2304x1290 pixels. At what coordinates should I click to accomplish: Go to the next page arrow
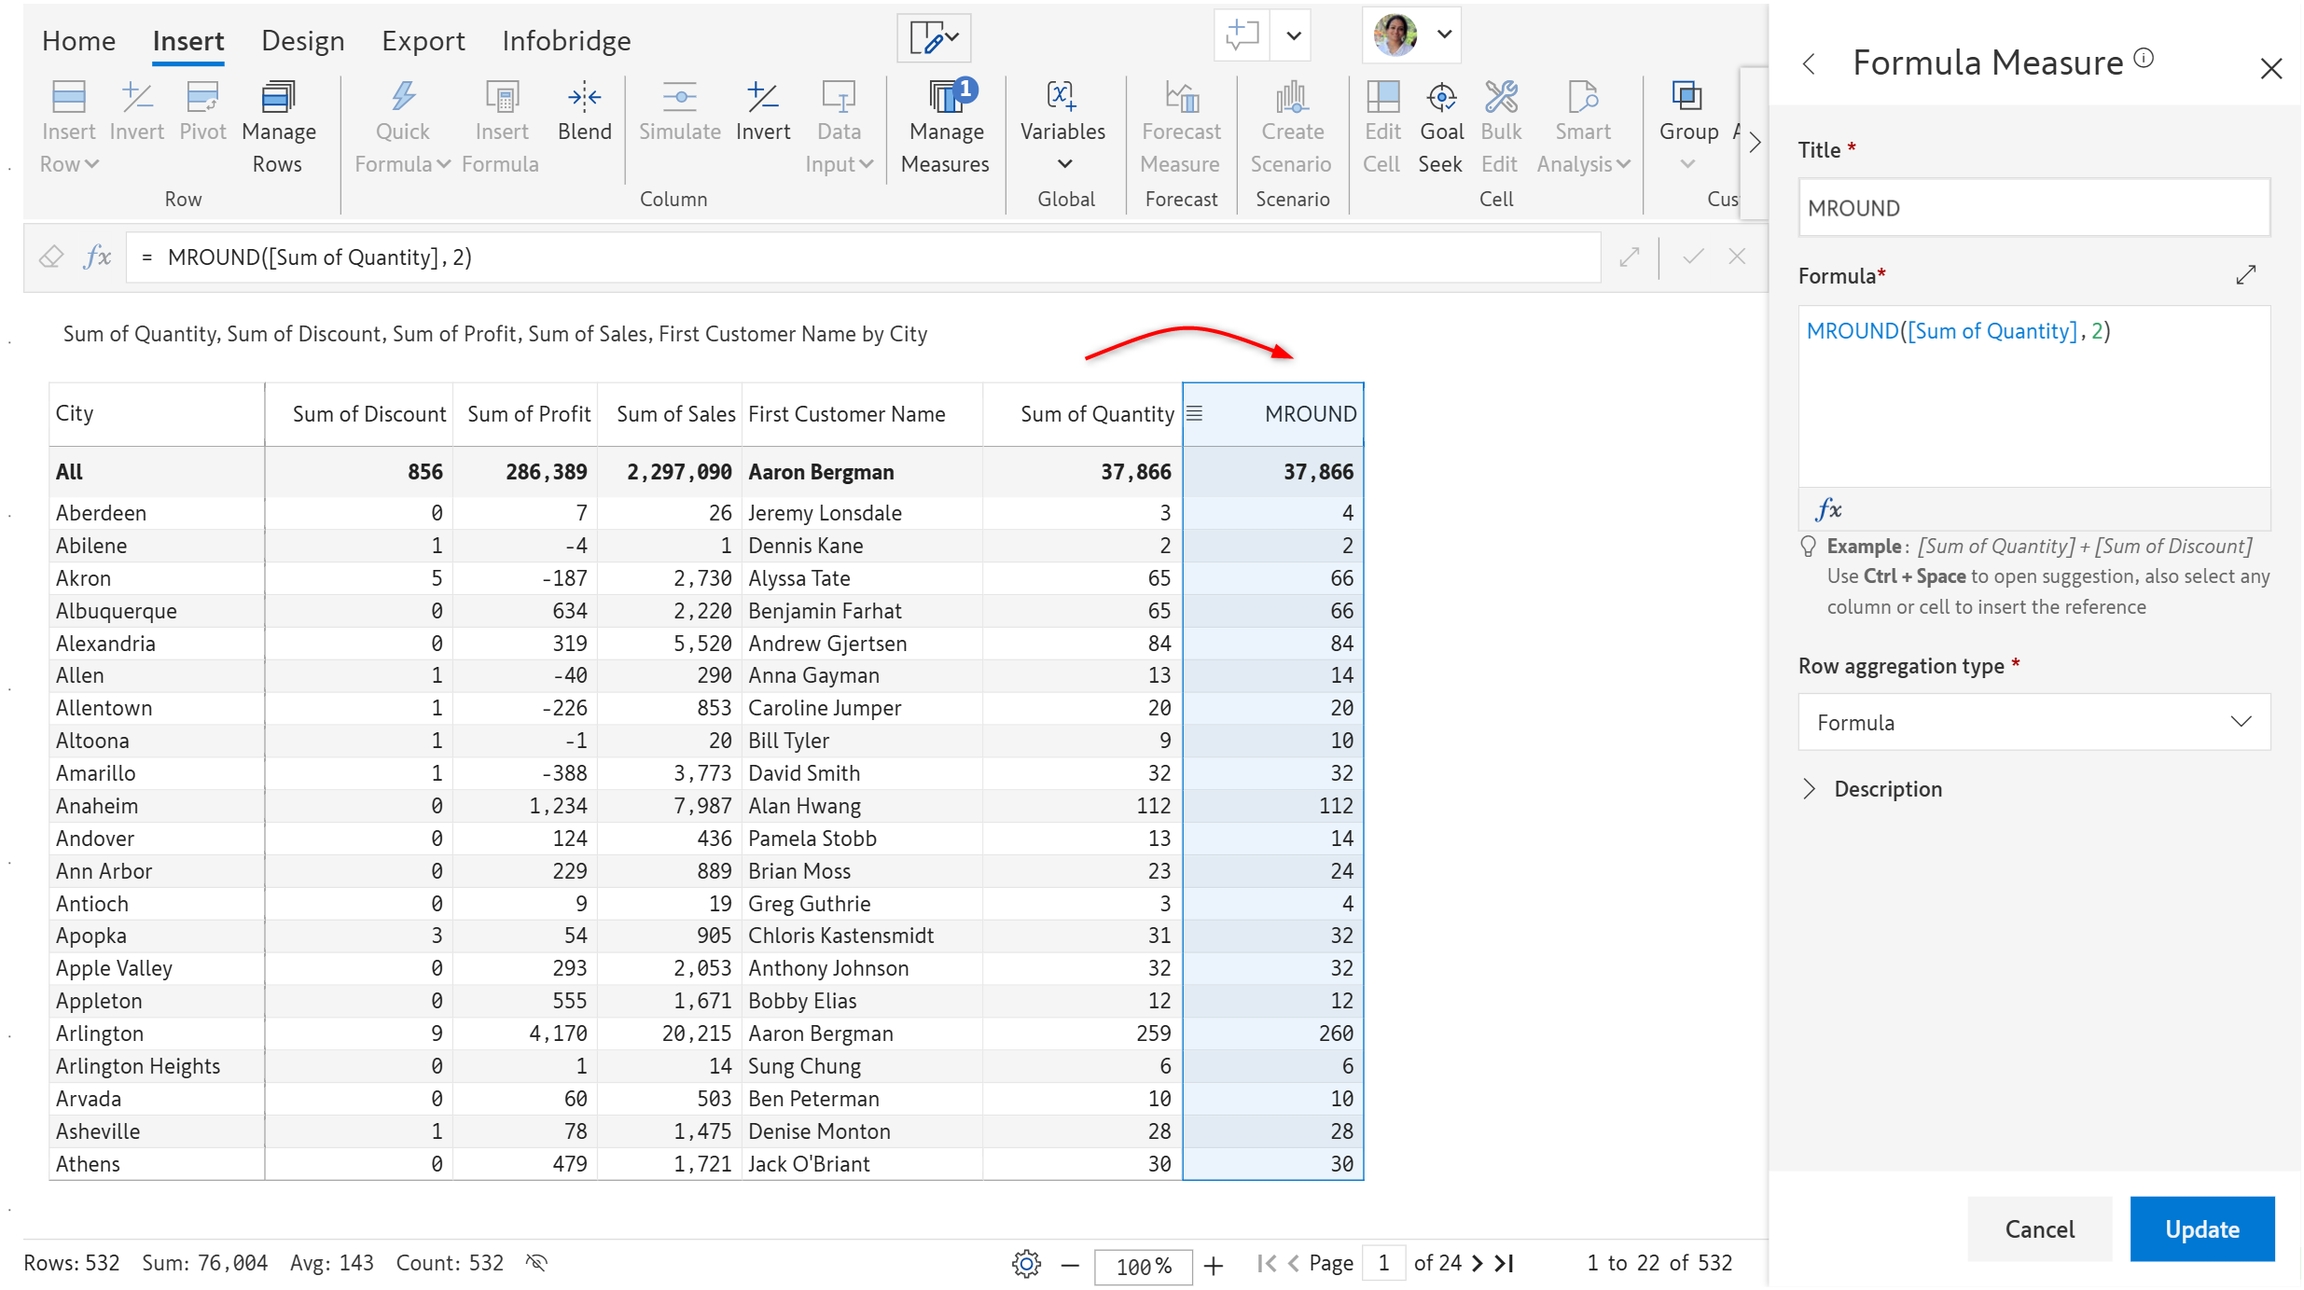click(1477, 1263)
